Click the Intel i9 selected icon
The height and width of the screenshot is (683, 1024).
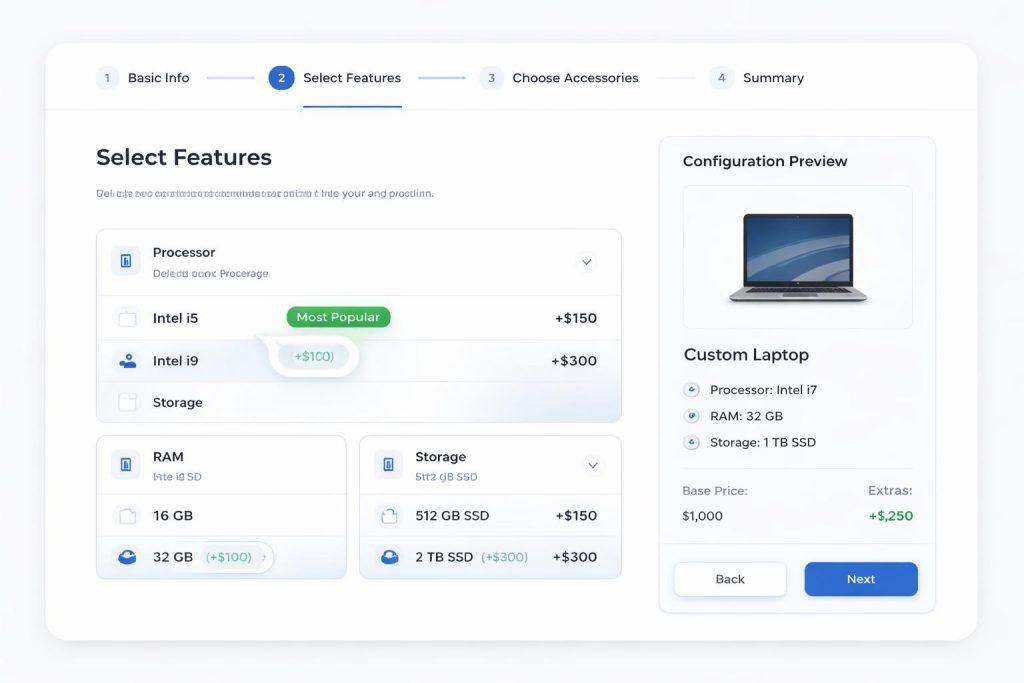(127, 361)
